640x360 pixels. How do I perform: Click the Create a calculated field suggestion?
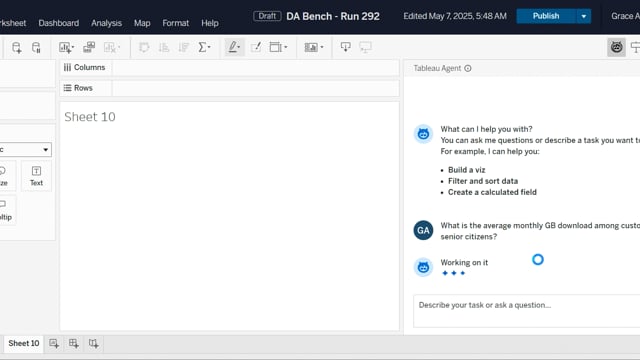point(492,192)
